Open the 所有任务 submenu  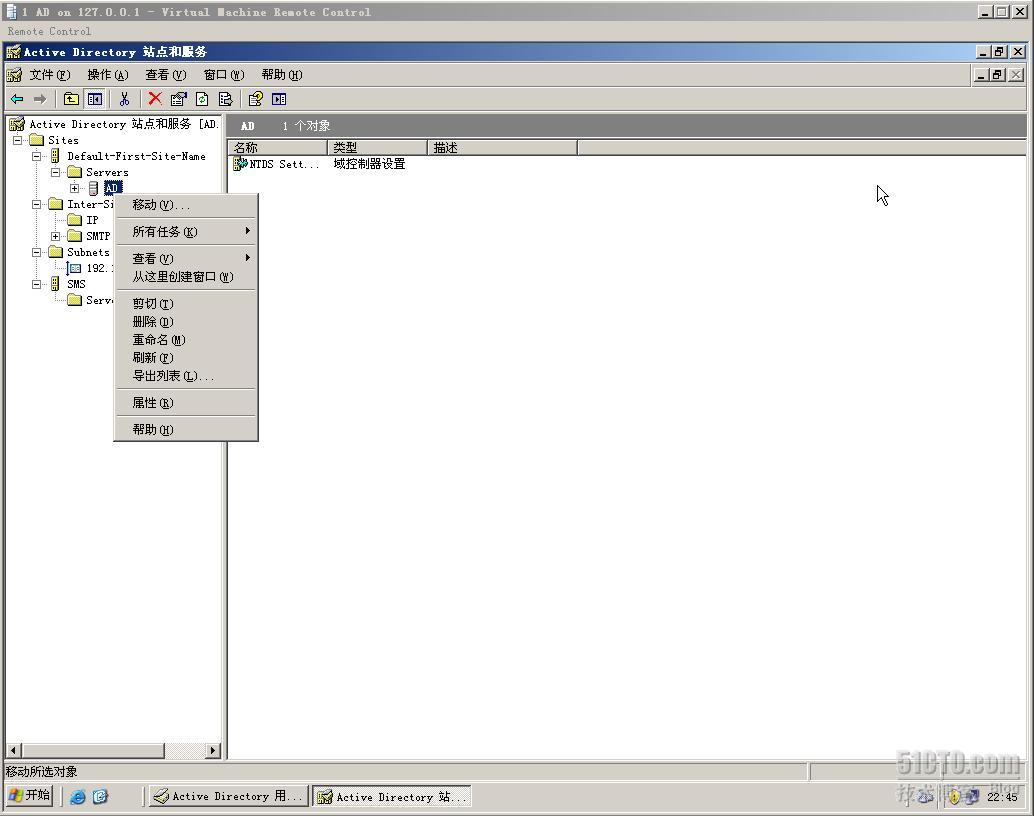(x=186, y=232)
